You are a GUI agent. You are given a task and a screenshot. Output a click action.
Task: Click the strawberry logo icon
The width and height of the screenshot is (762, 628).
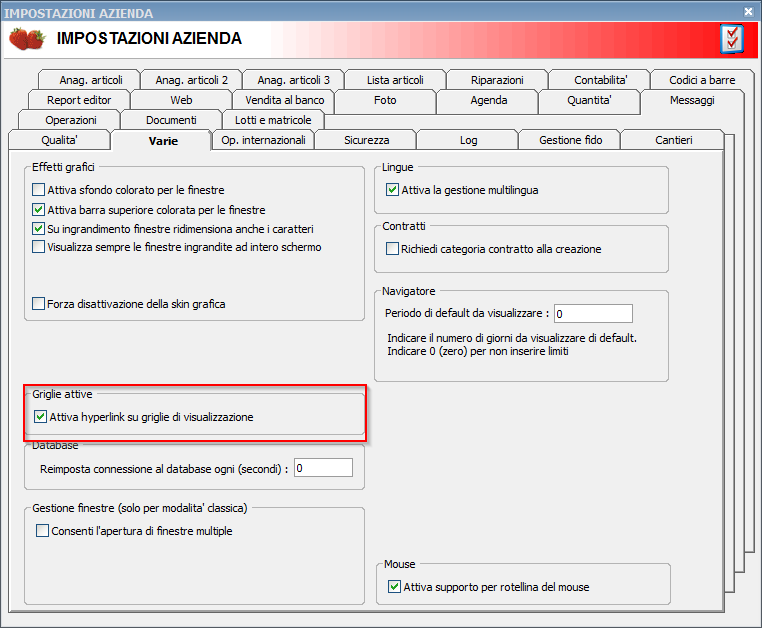coord(27,39)
